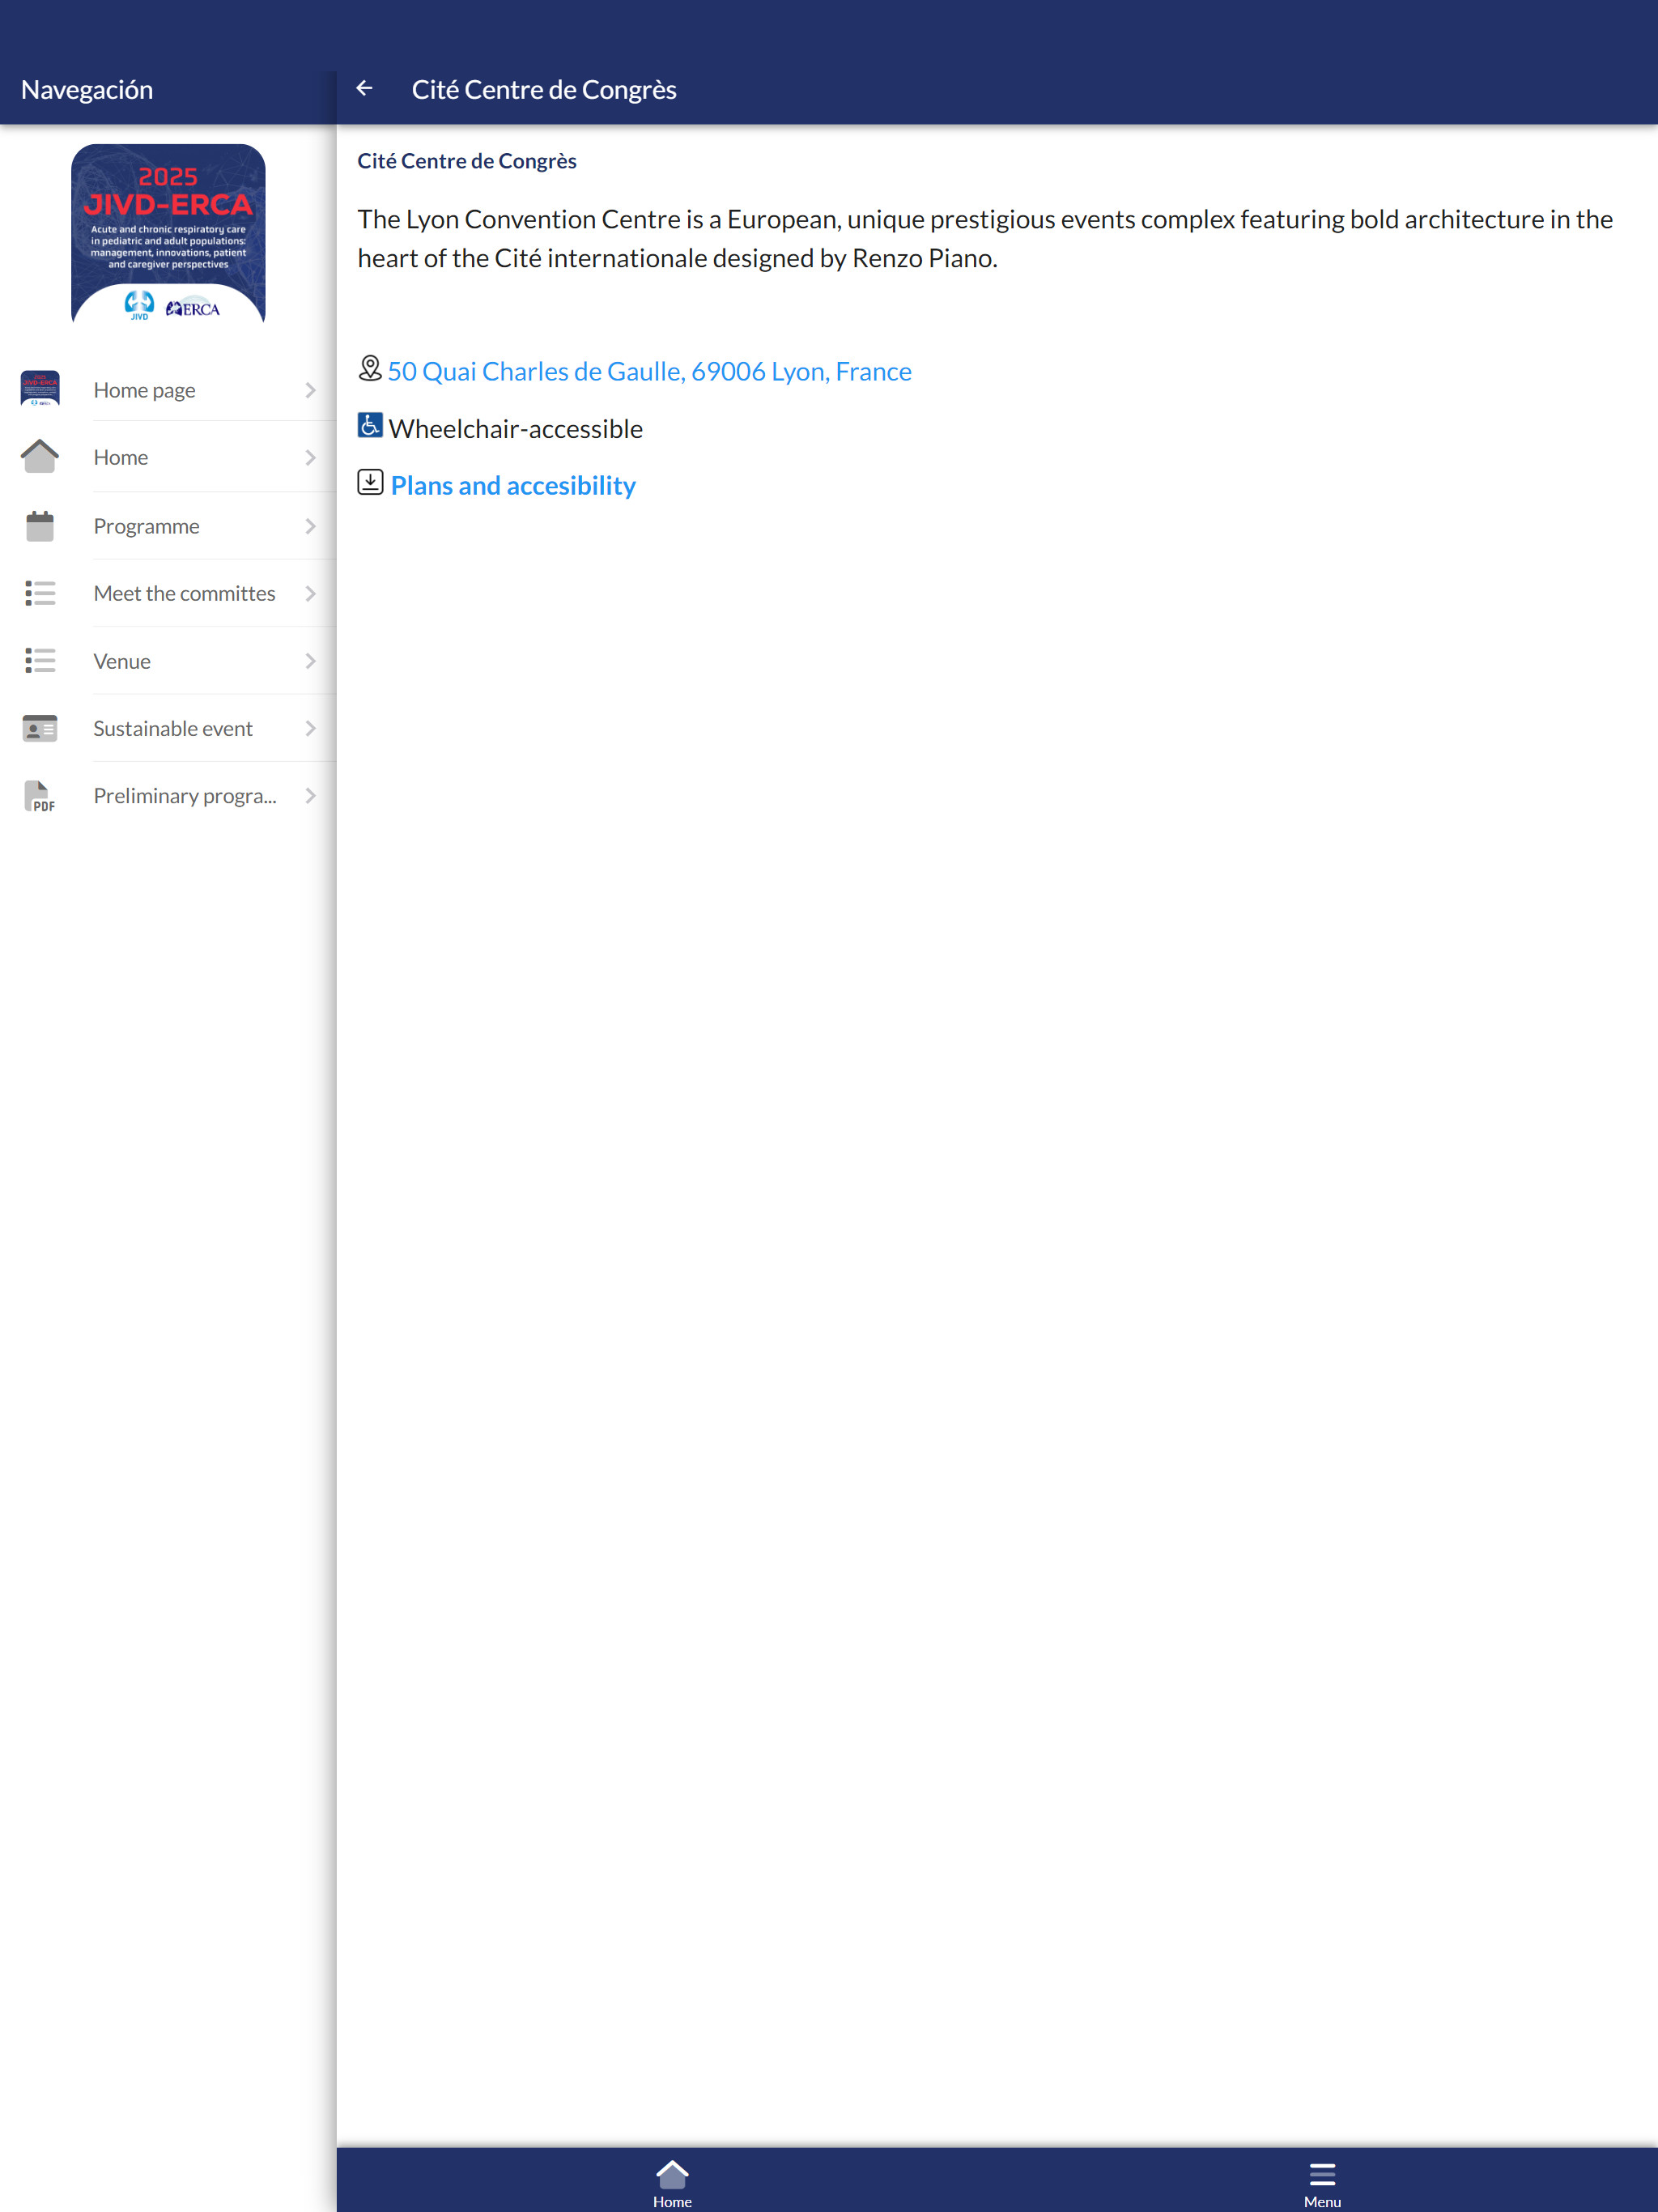Open the 50 Quai Charles de Gaulle address link
This screenshot has height=2212, width=1658.
point(649,371)
